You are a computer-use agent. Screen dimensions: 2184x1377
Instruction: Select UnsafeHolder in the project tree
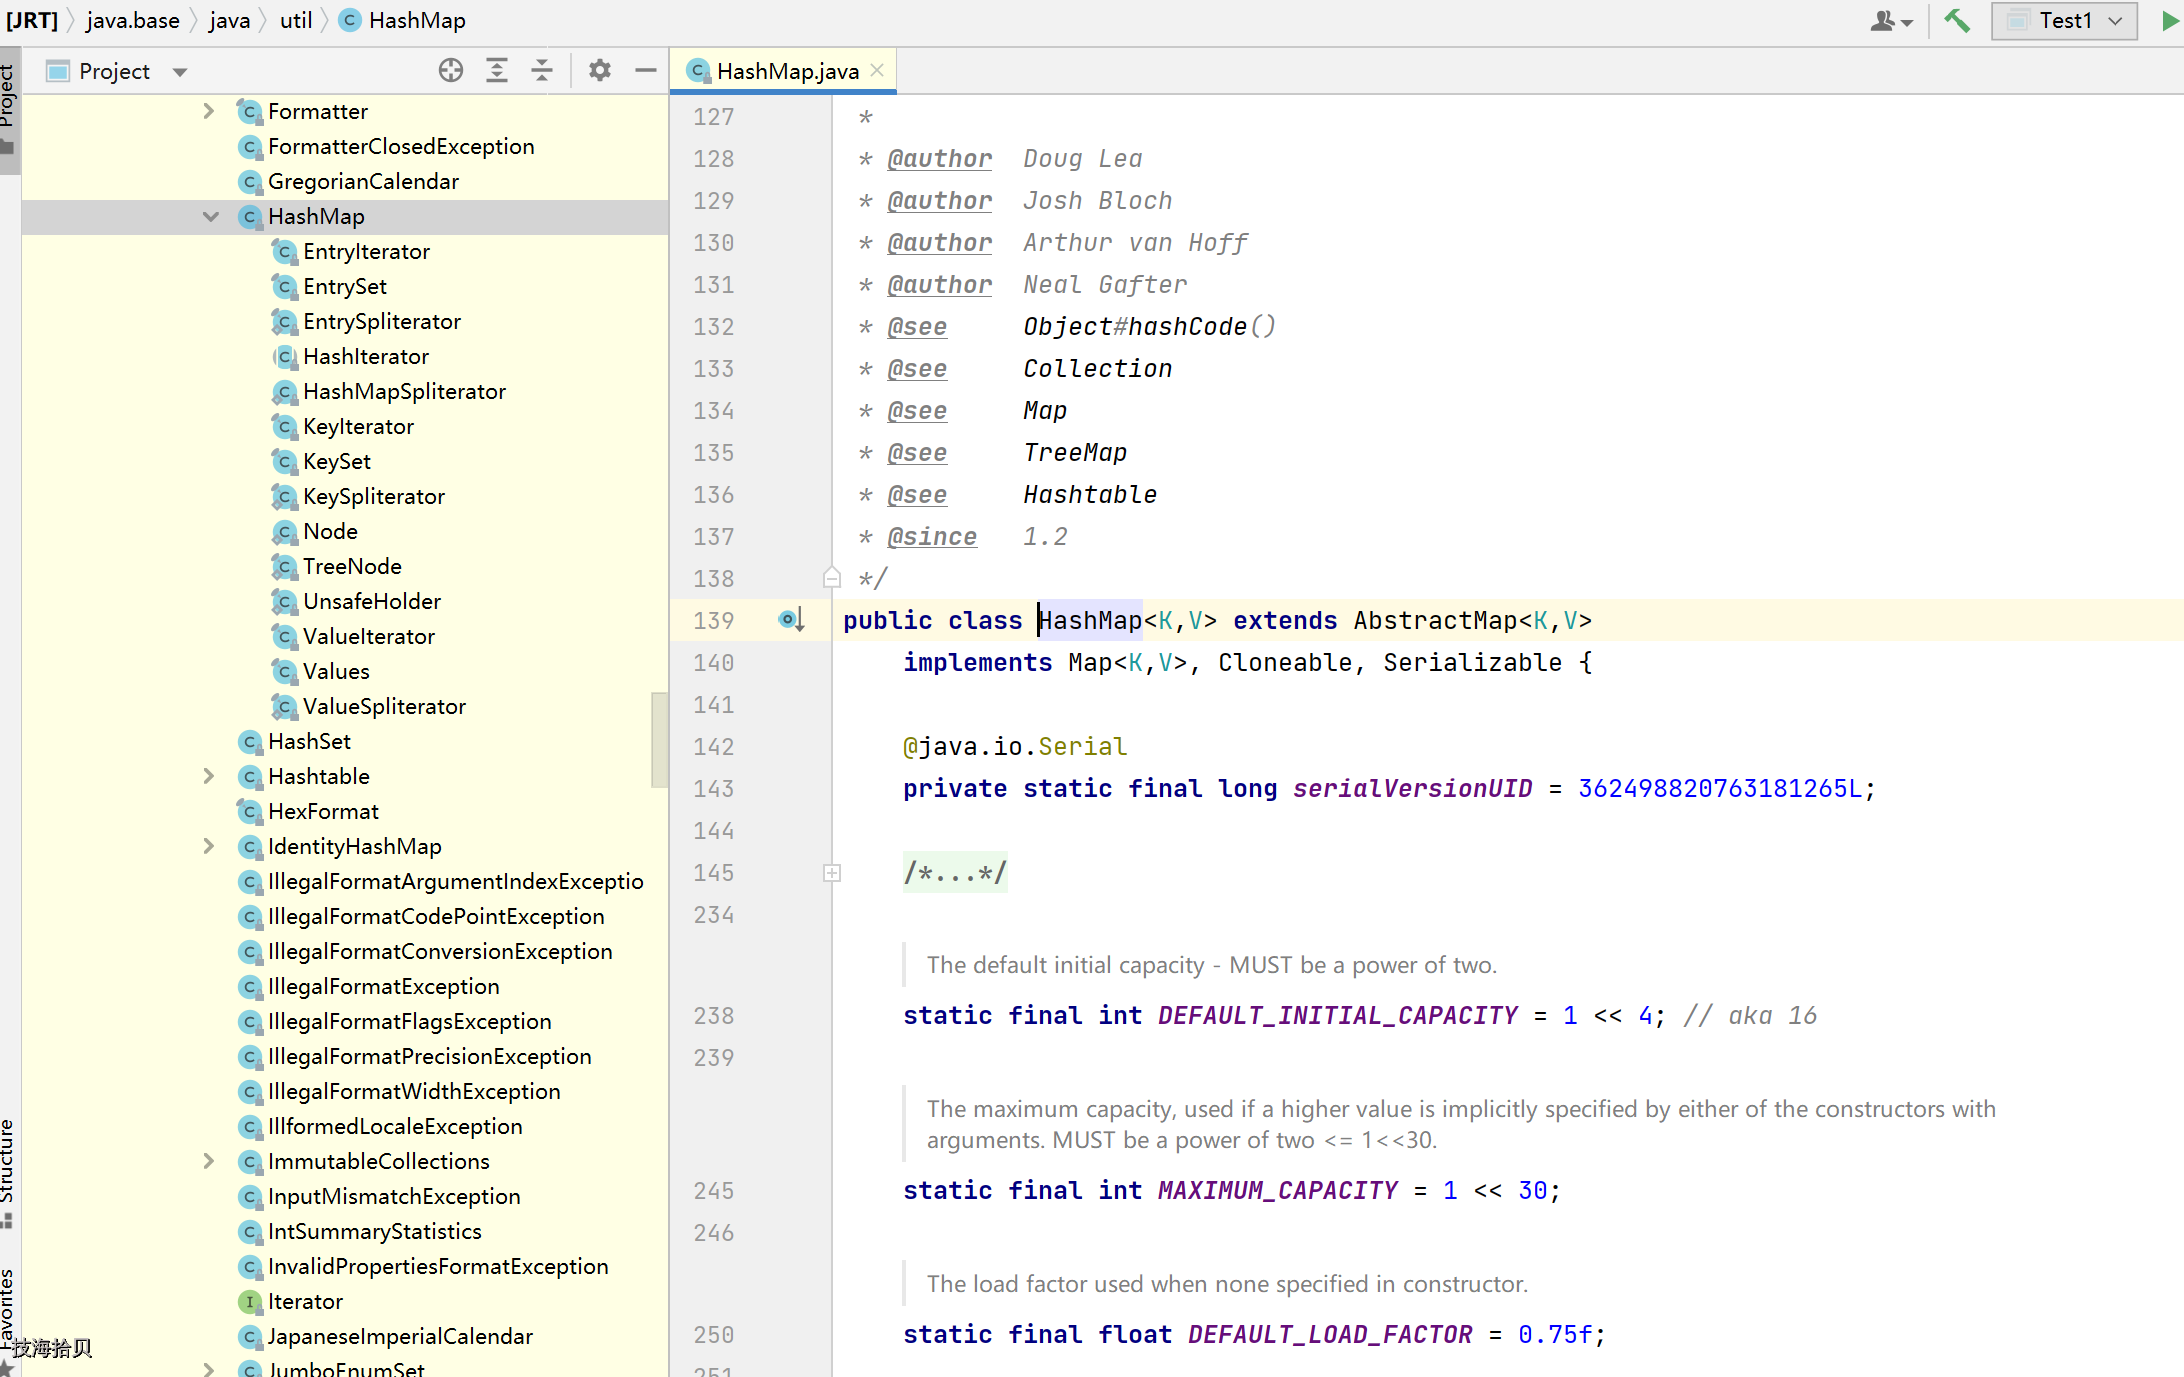tap(371, 601)
